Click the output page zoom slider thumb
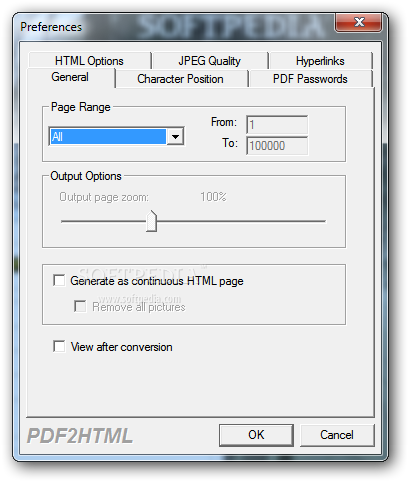409x482 pixels. point(152,221)
